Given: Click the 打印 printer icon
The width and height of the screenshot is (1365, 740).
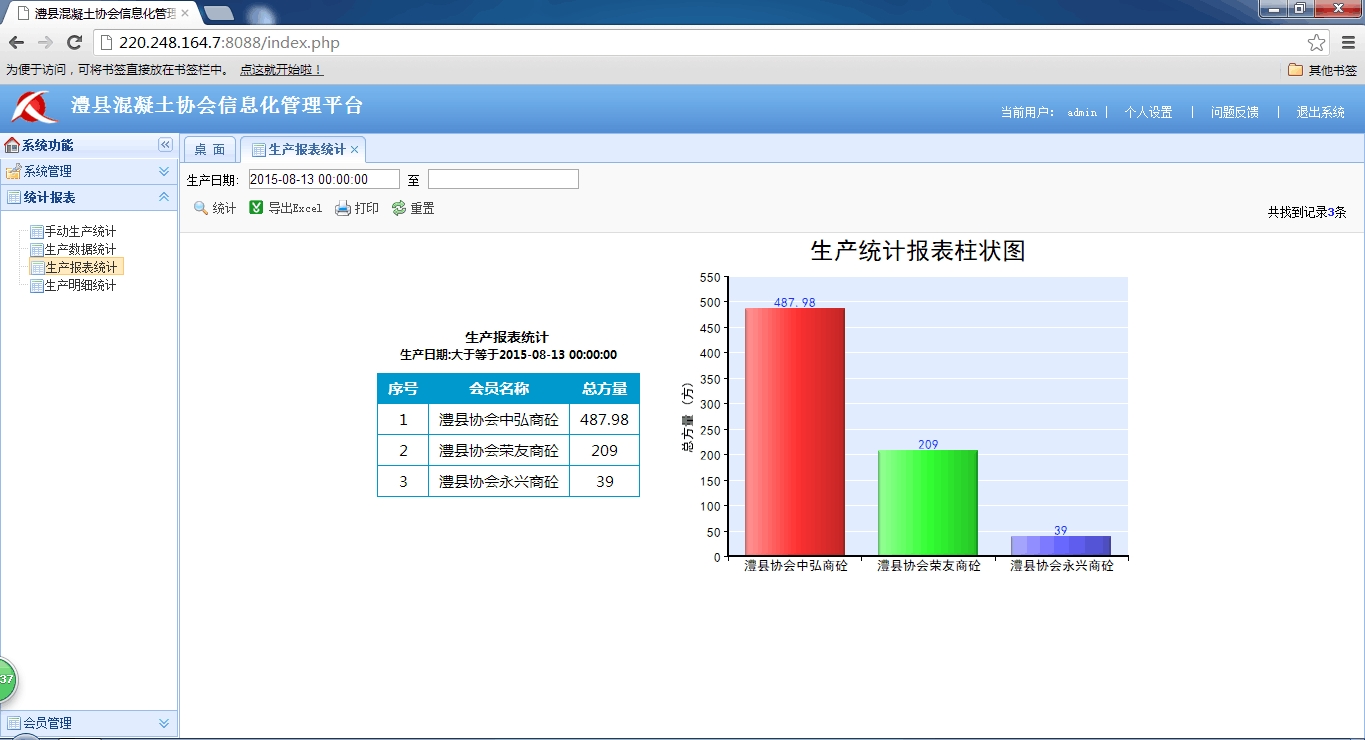Looking at the screenshot, I should 343,208.
